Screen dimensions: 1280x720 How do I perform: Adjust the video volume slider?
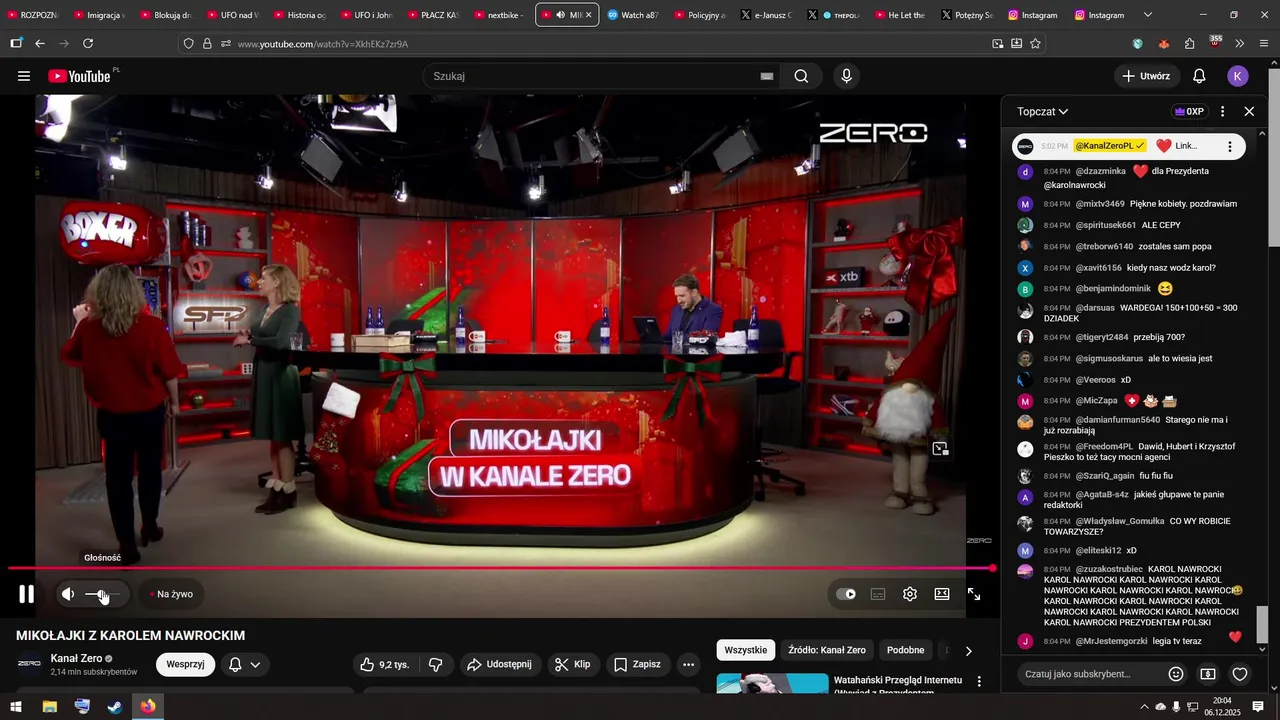coord(103,594)
